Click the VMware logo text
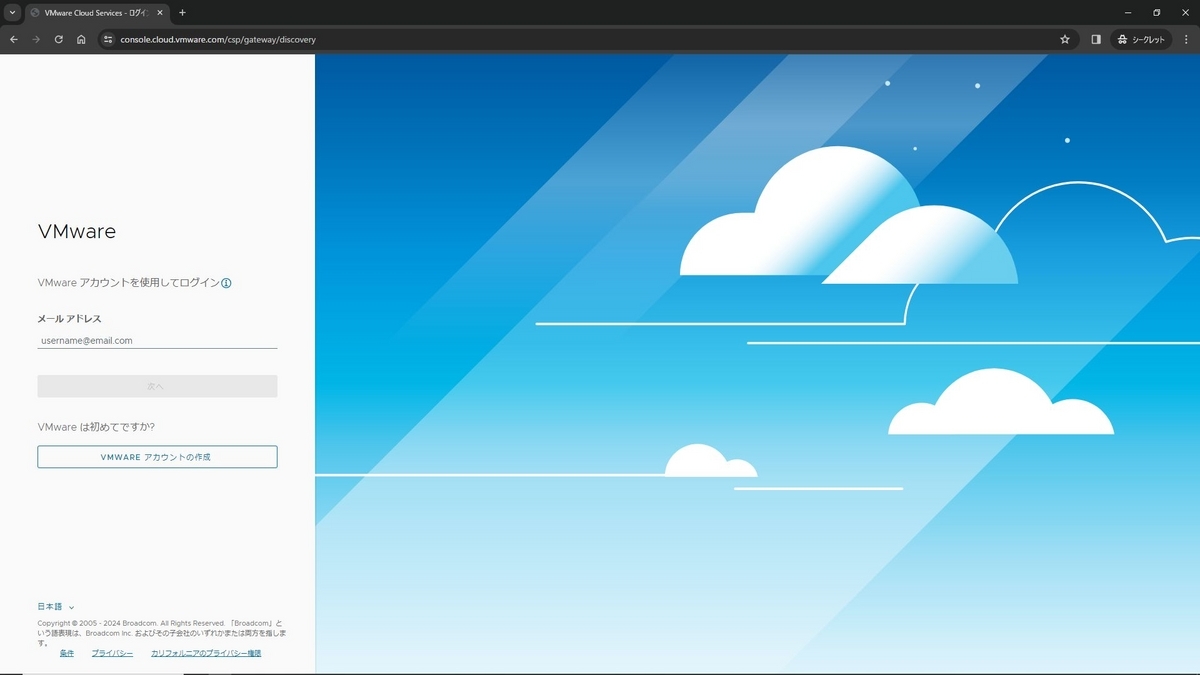This screenshot has width=1200, height=675. (77, 231)
